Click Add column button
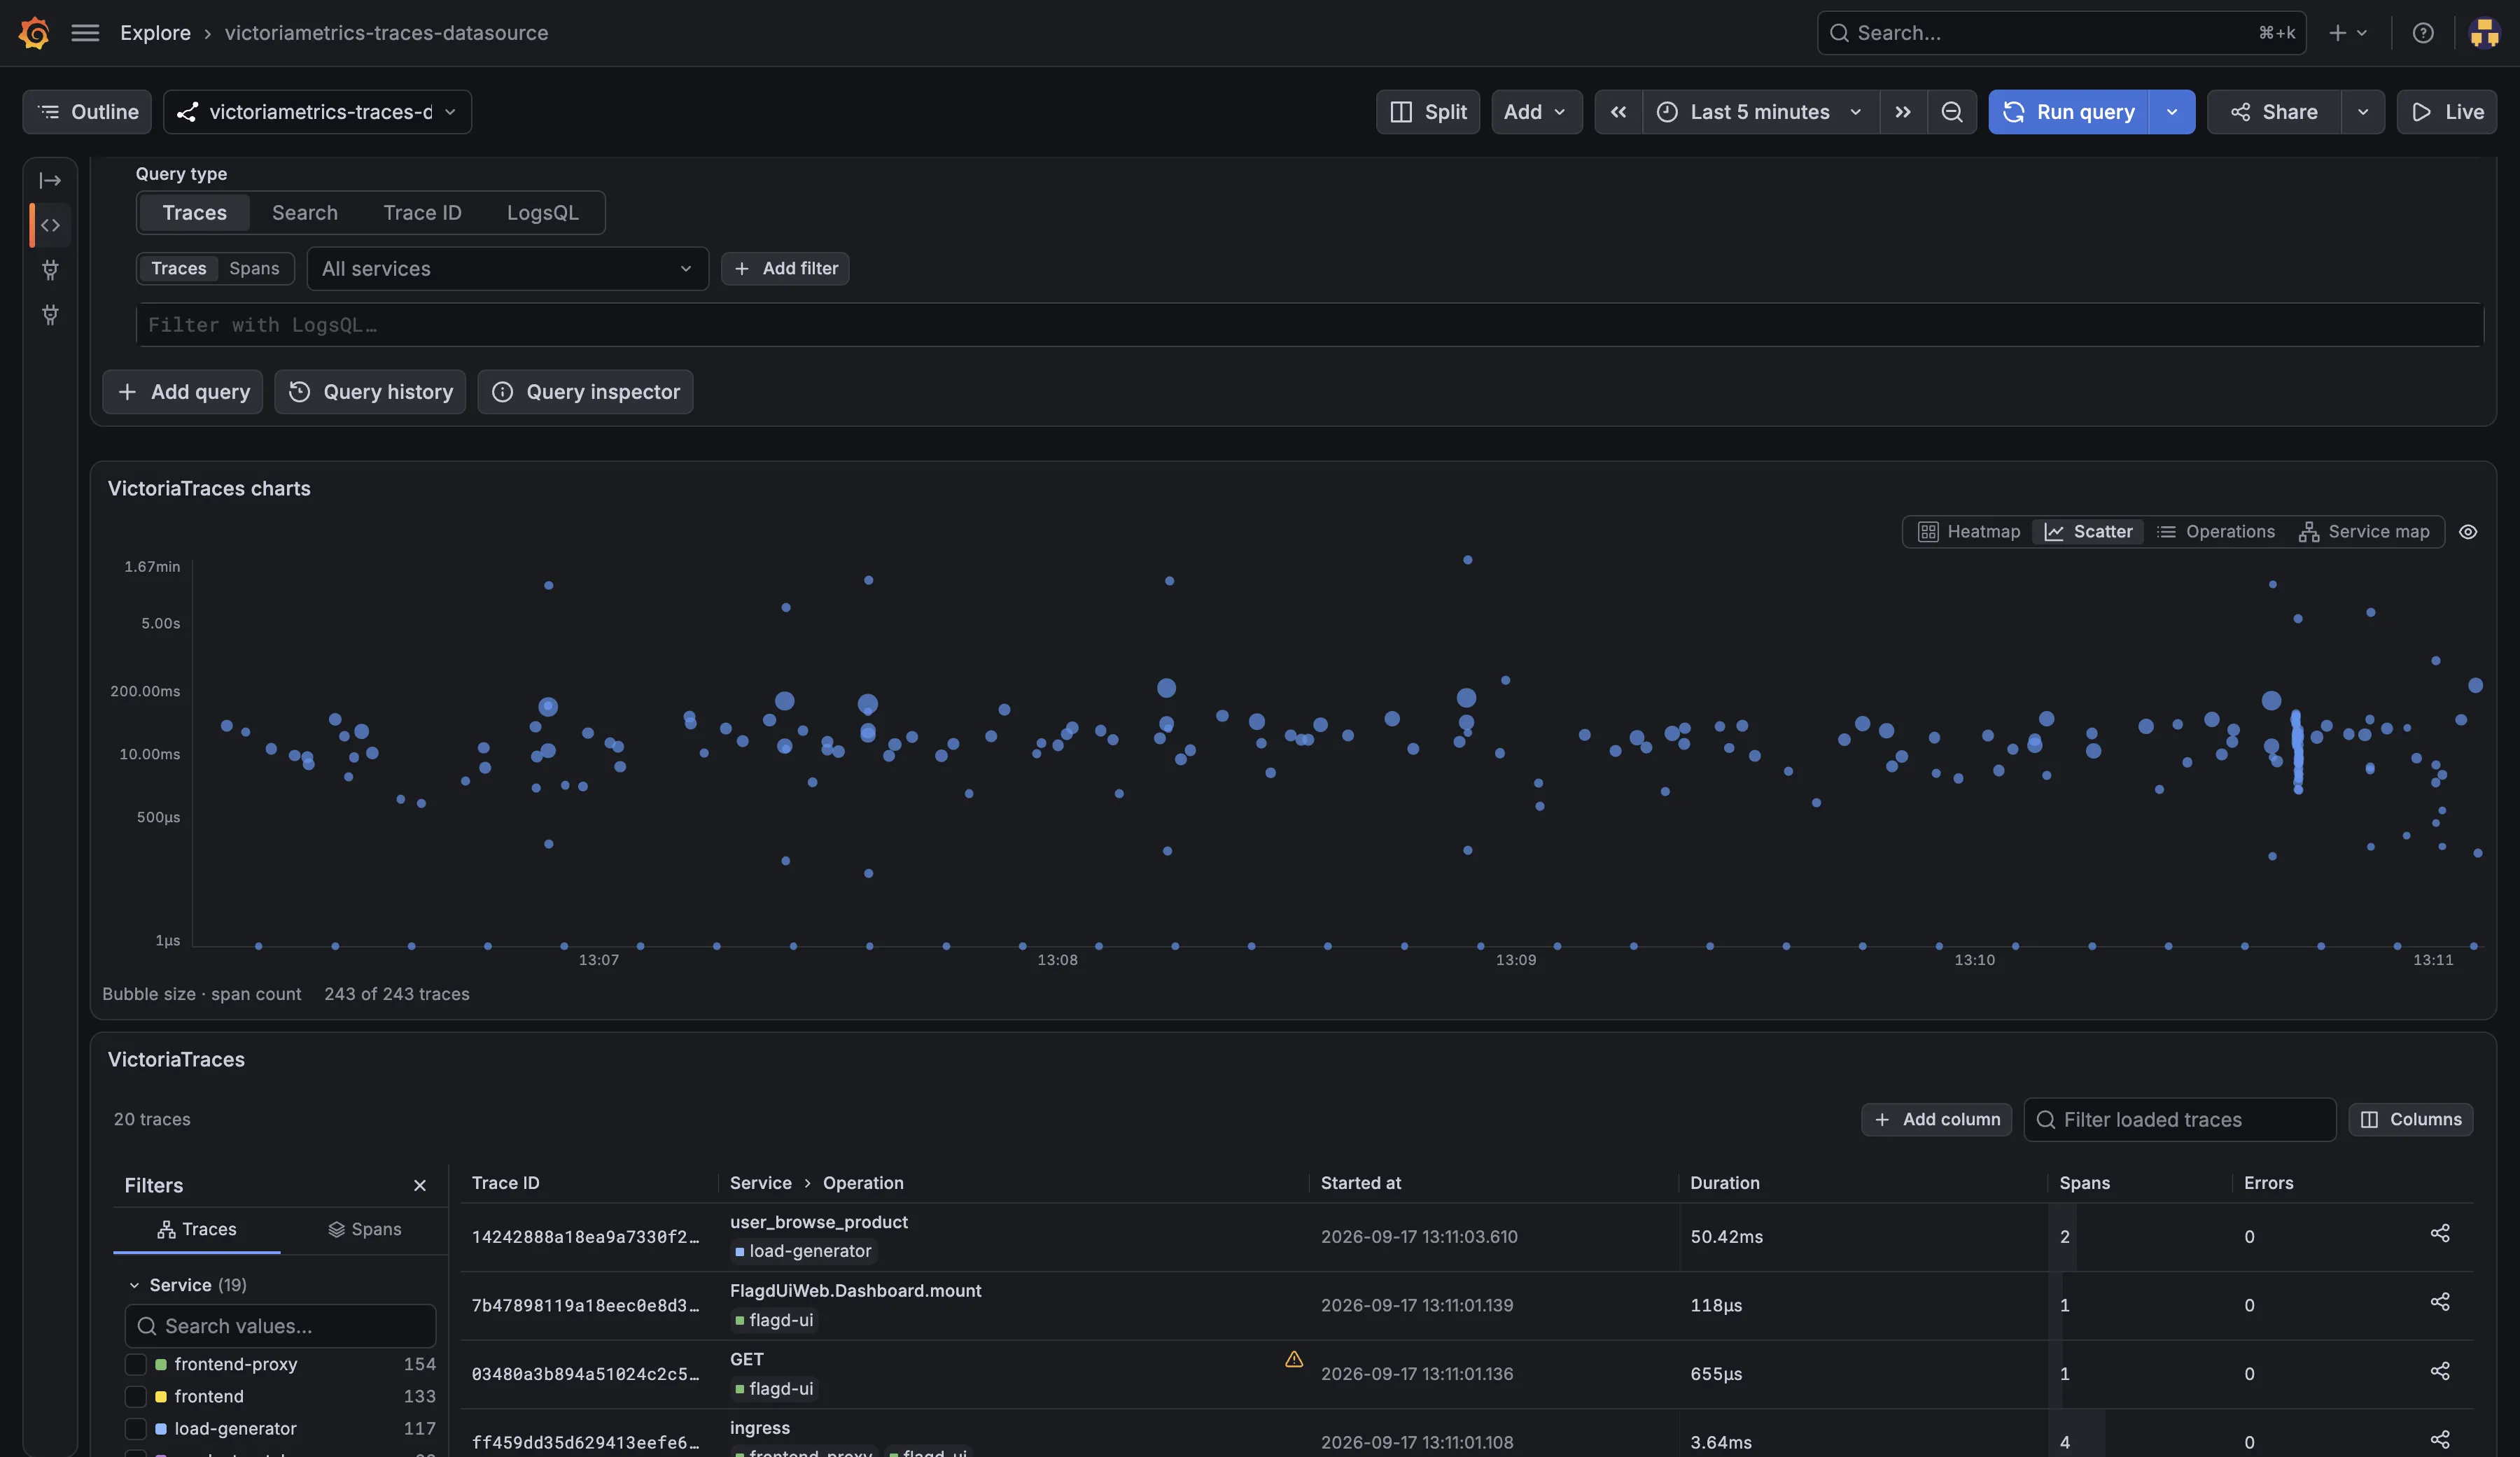 point(1936,1119)
